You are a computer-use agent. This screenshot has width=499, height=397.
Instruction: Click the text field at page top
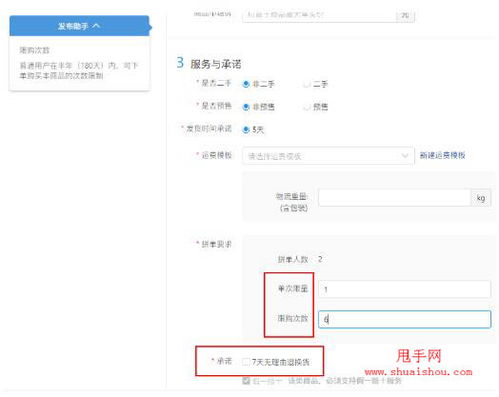(x=319, y=15)
